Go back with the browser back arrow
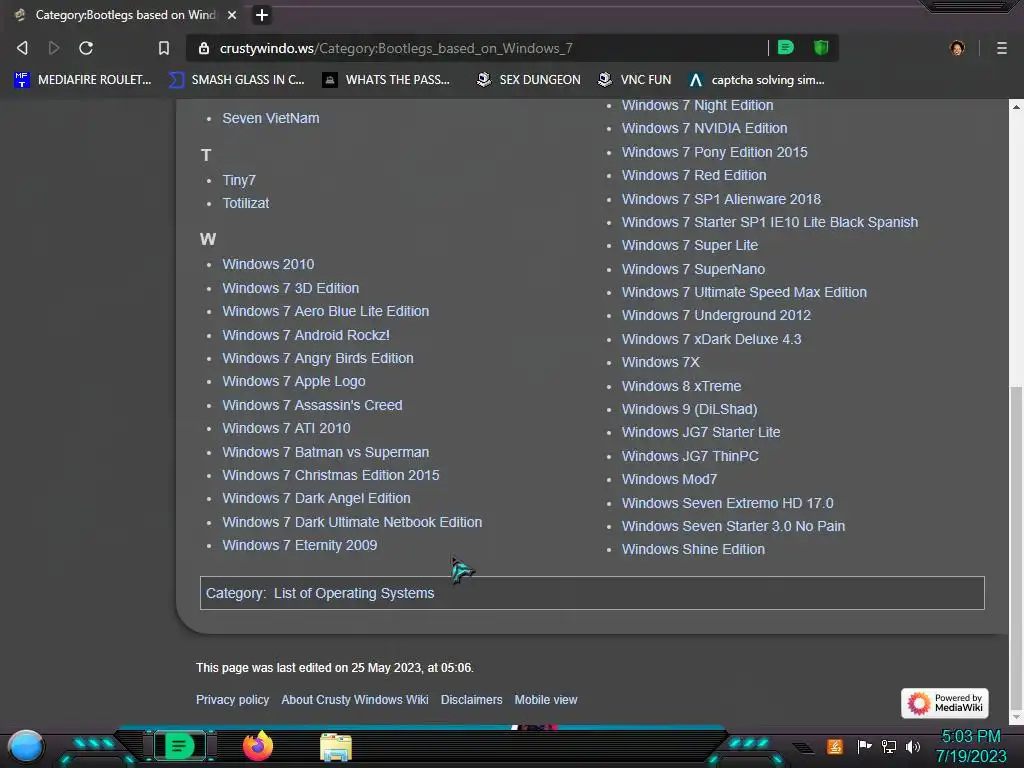Viewport: 1024px width, 768px height. (22, 48)
